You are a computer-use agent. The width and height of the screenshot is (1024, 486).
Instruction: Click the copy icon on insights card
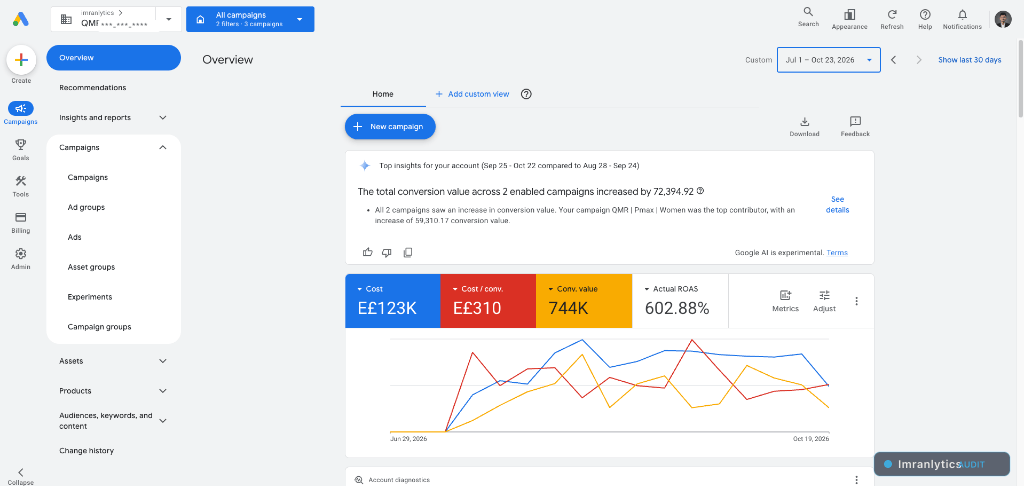point(408,252)
